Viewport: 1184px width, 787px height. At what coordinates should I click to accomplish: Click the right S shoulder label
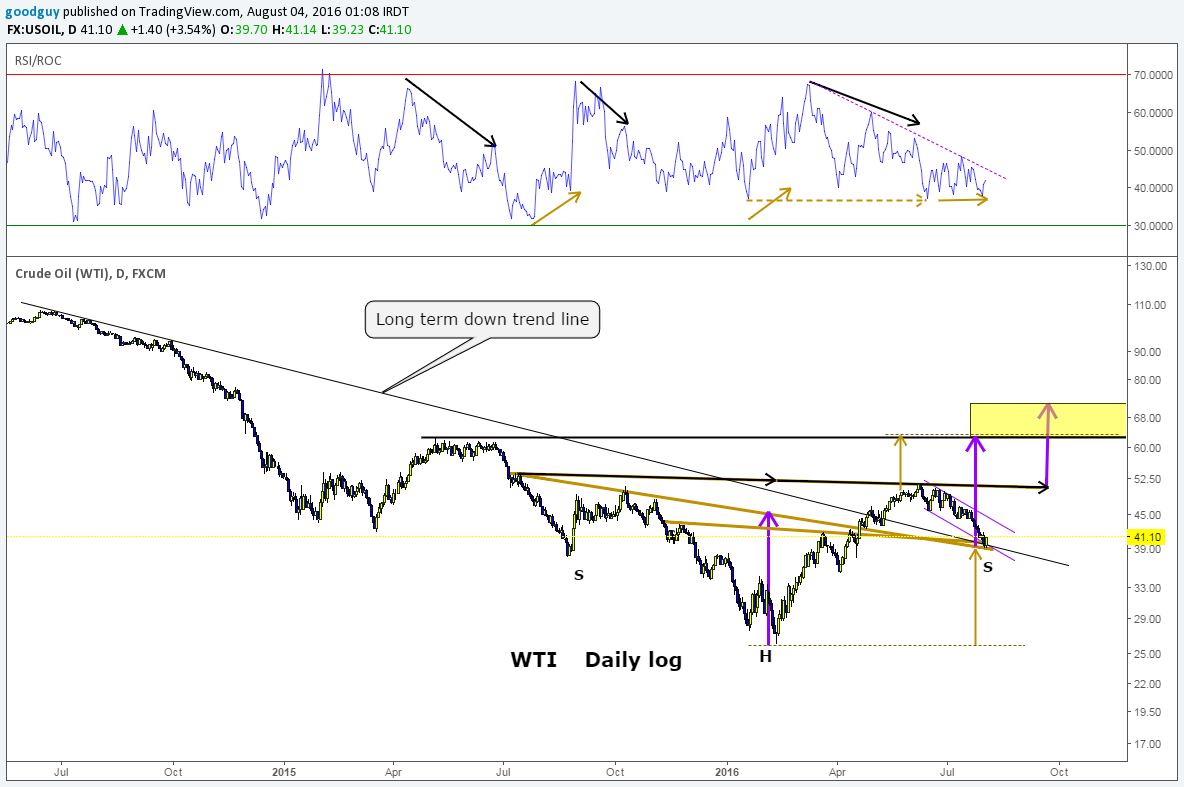point(987,567)
